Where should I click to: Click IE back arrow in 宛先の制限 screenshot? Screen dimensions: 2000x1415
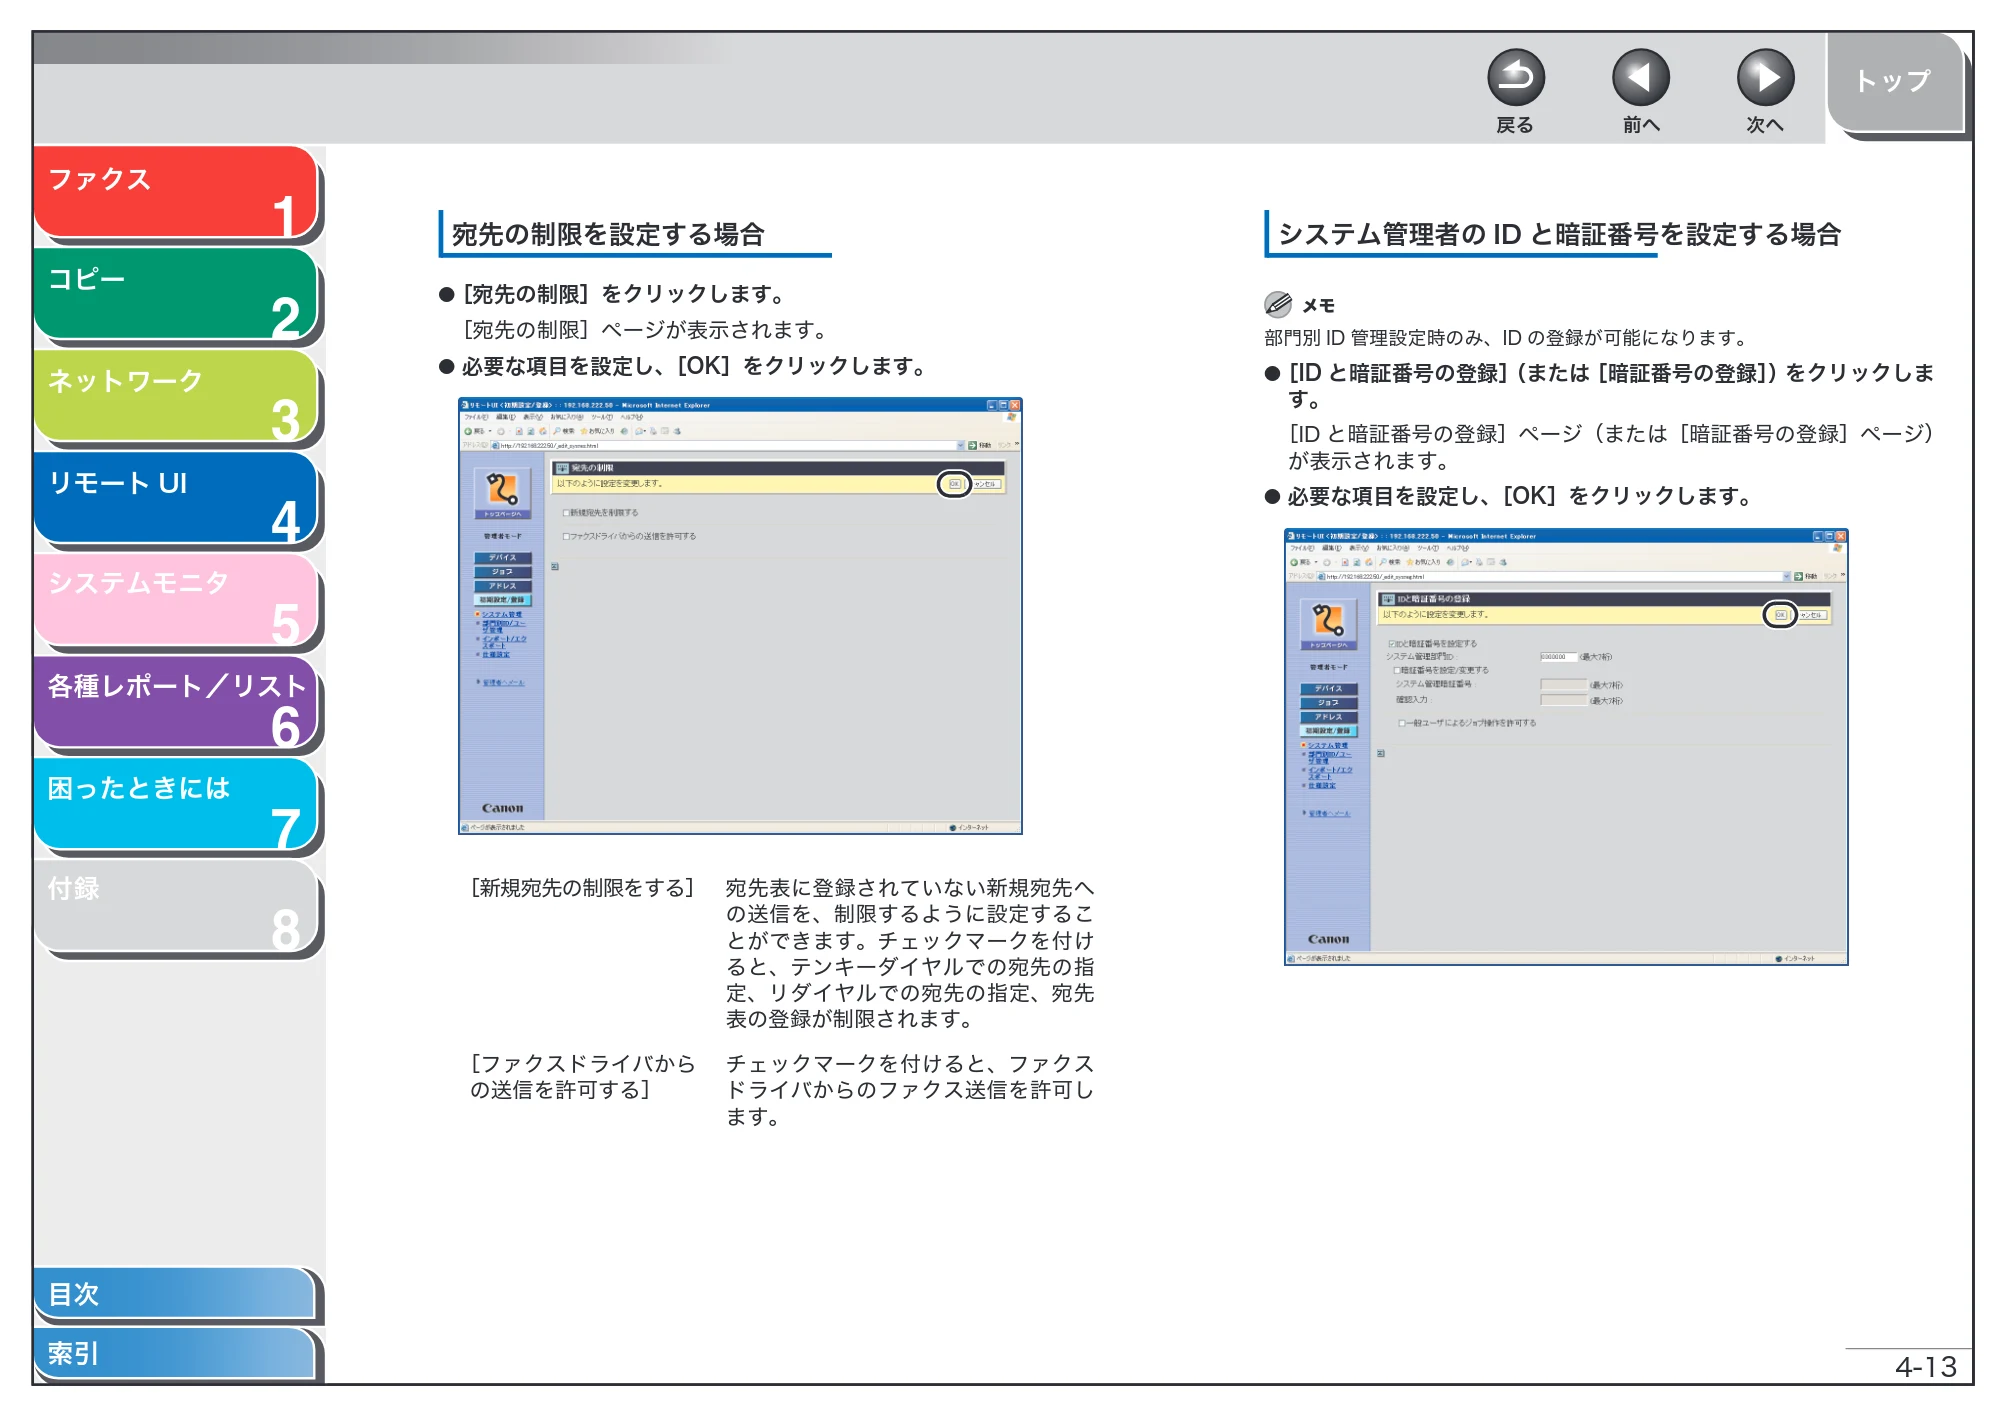(x=468, y=431)
